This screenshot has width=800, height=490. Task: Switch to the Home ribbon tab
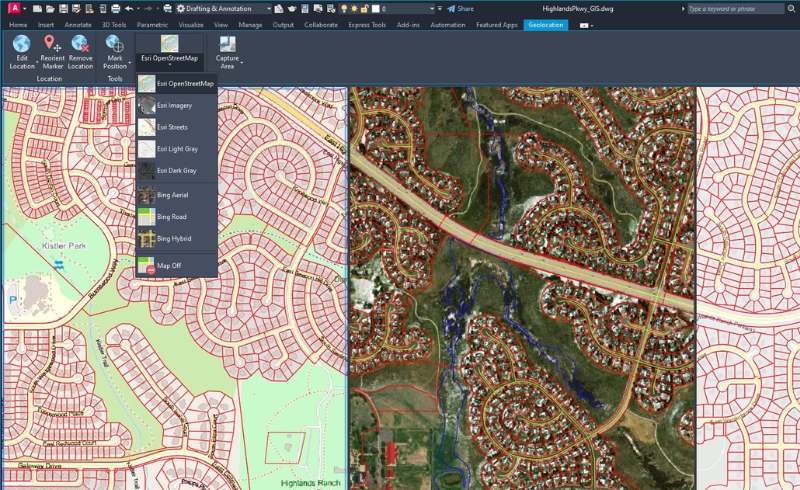click(x=18, y=24)
